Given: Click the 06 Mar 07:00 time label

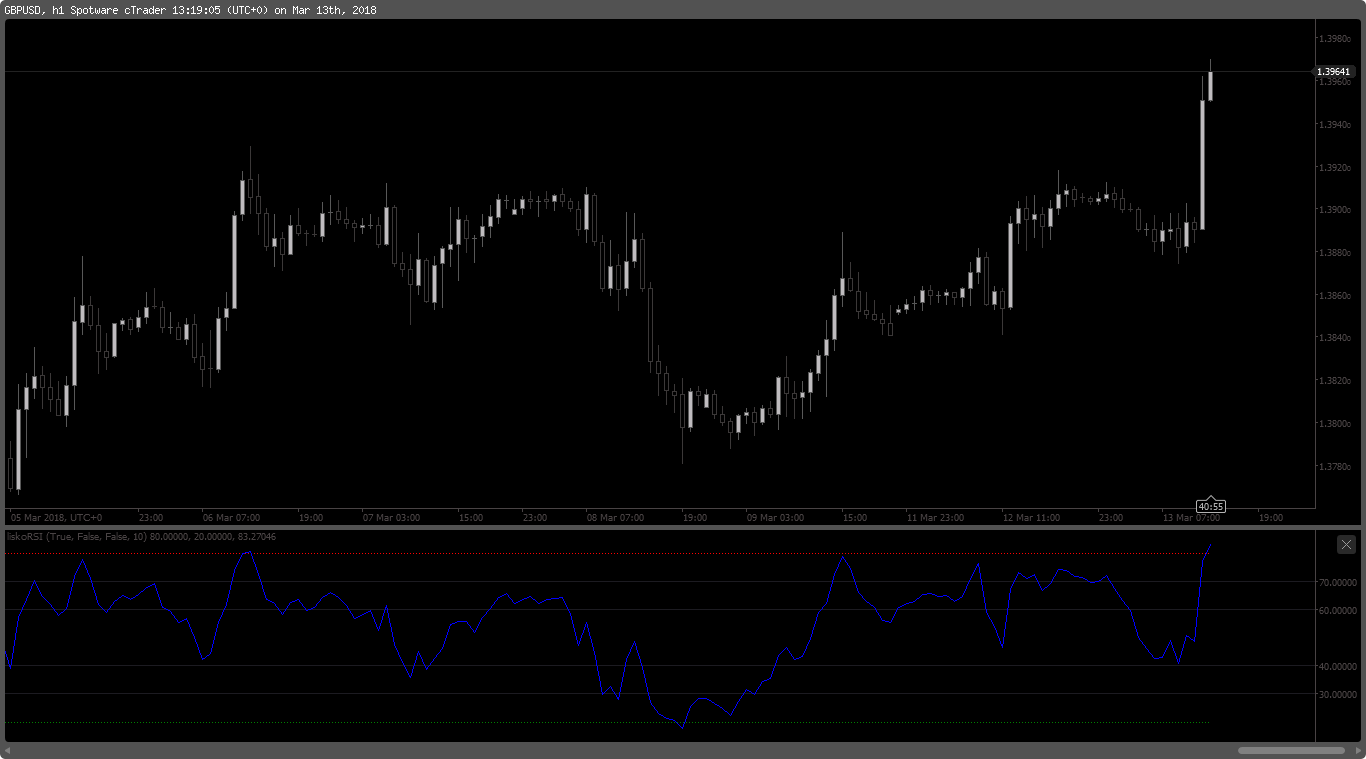Looking at the screenshot, I should click(x=231, y=518).
